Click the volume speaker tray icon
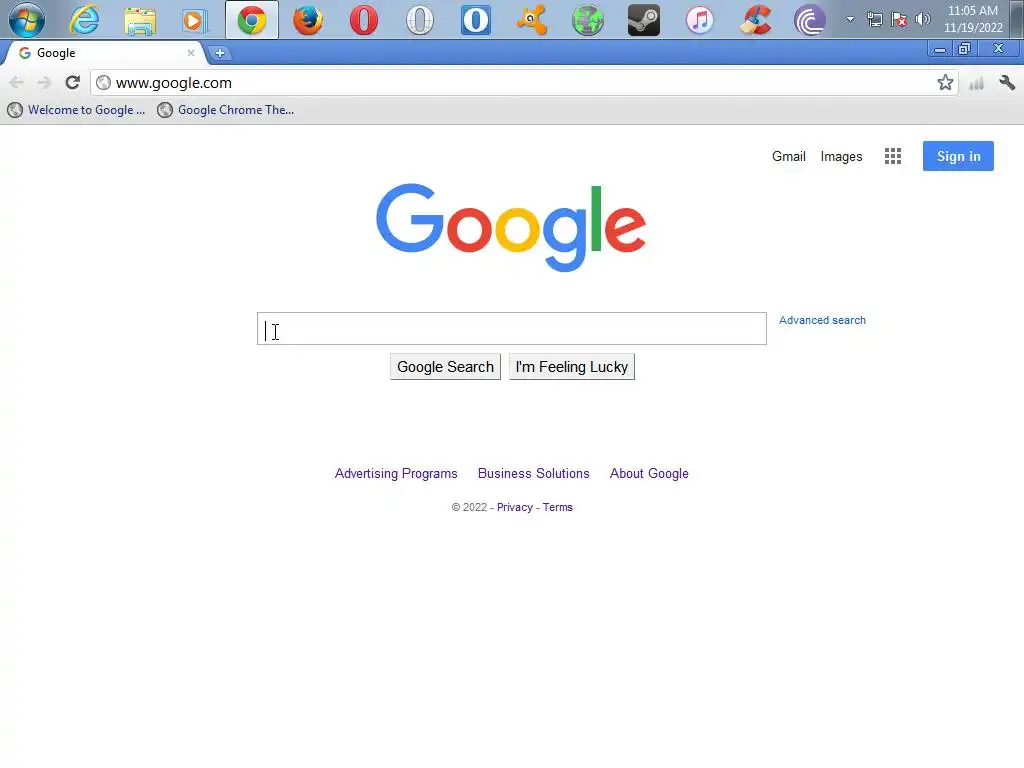This screenshot has width=1024, height=768. click(x=923, y=19)
